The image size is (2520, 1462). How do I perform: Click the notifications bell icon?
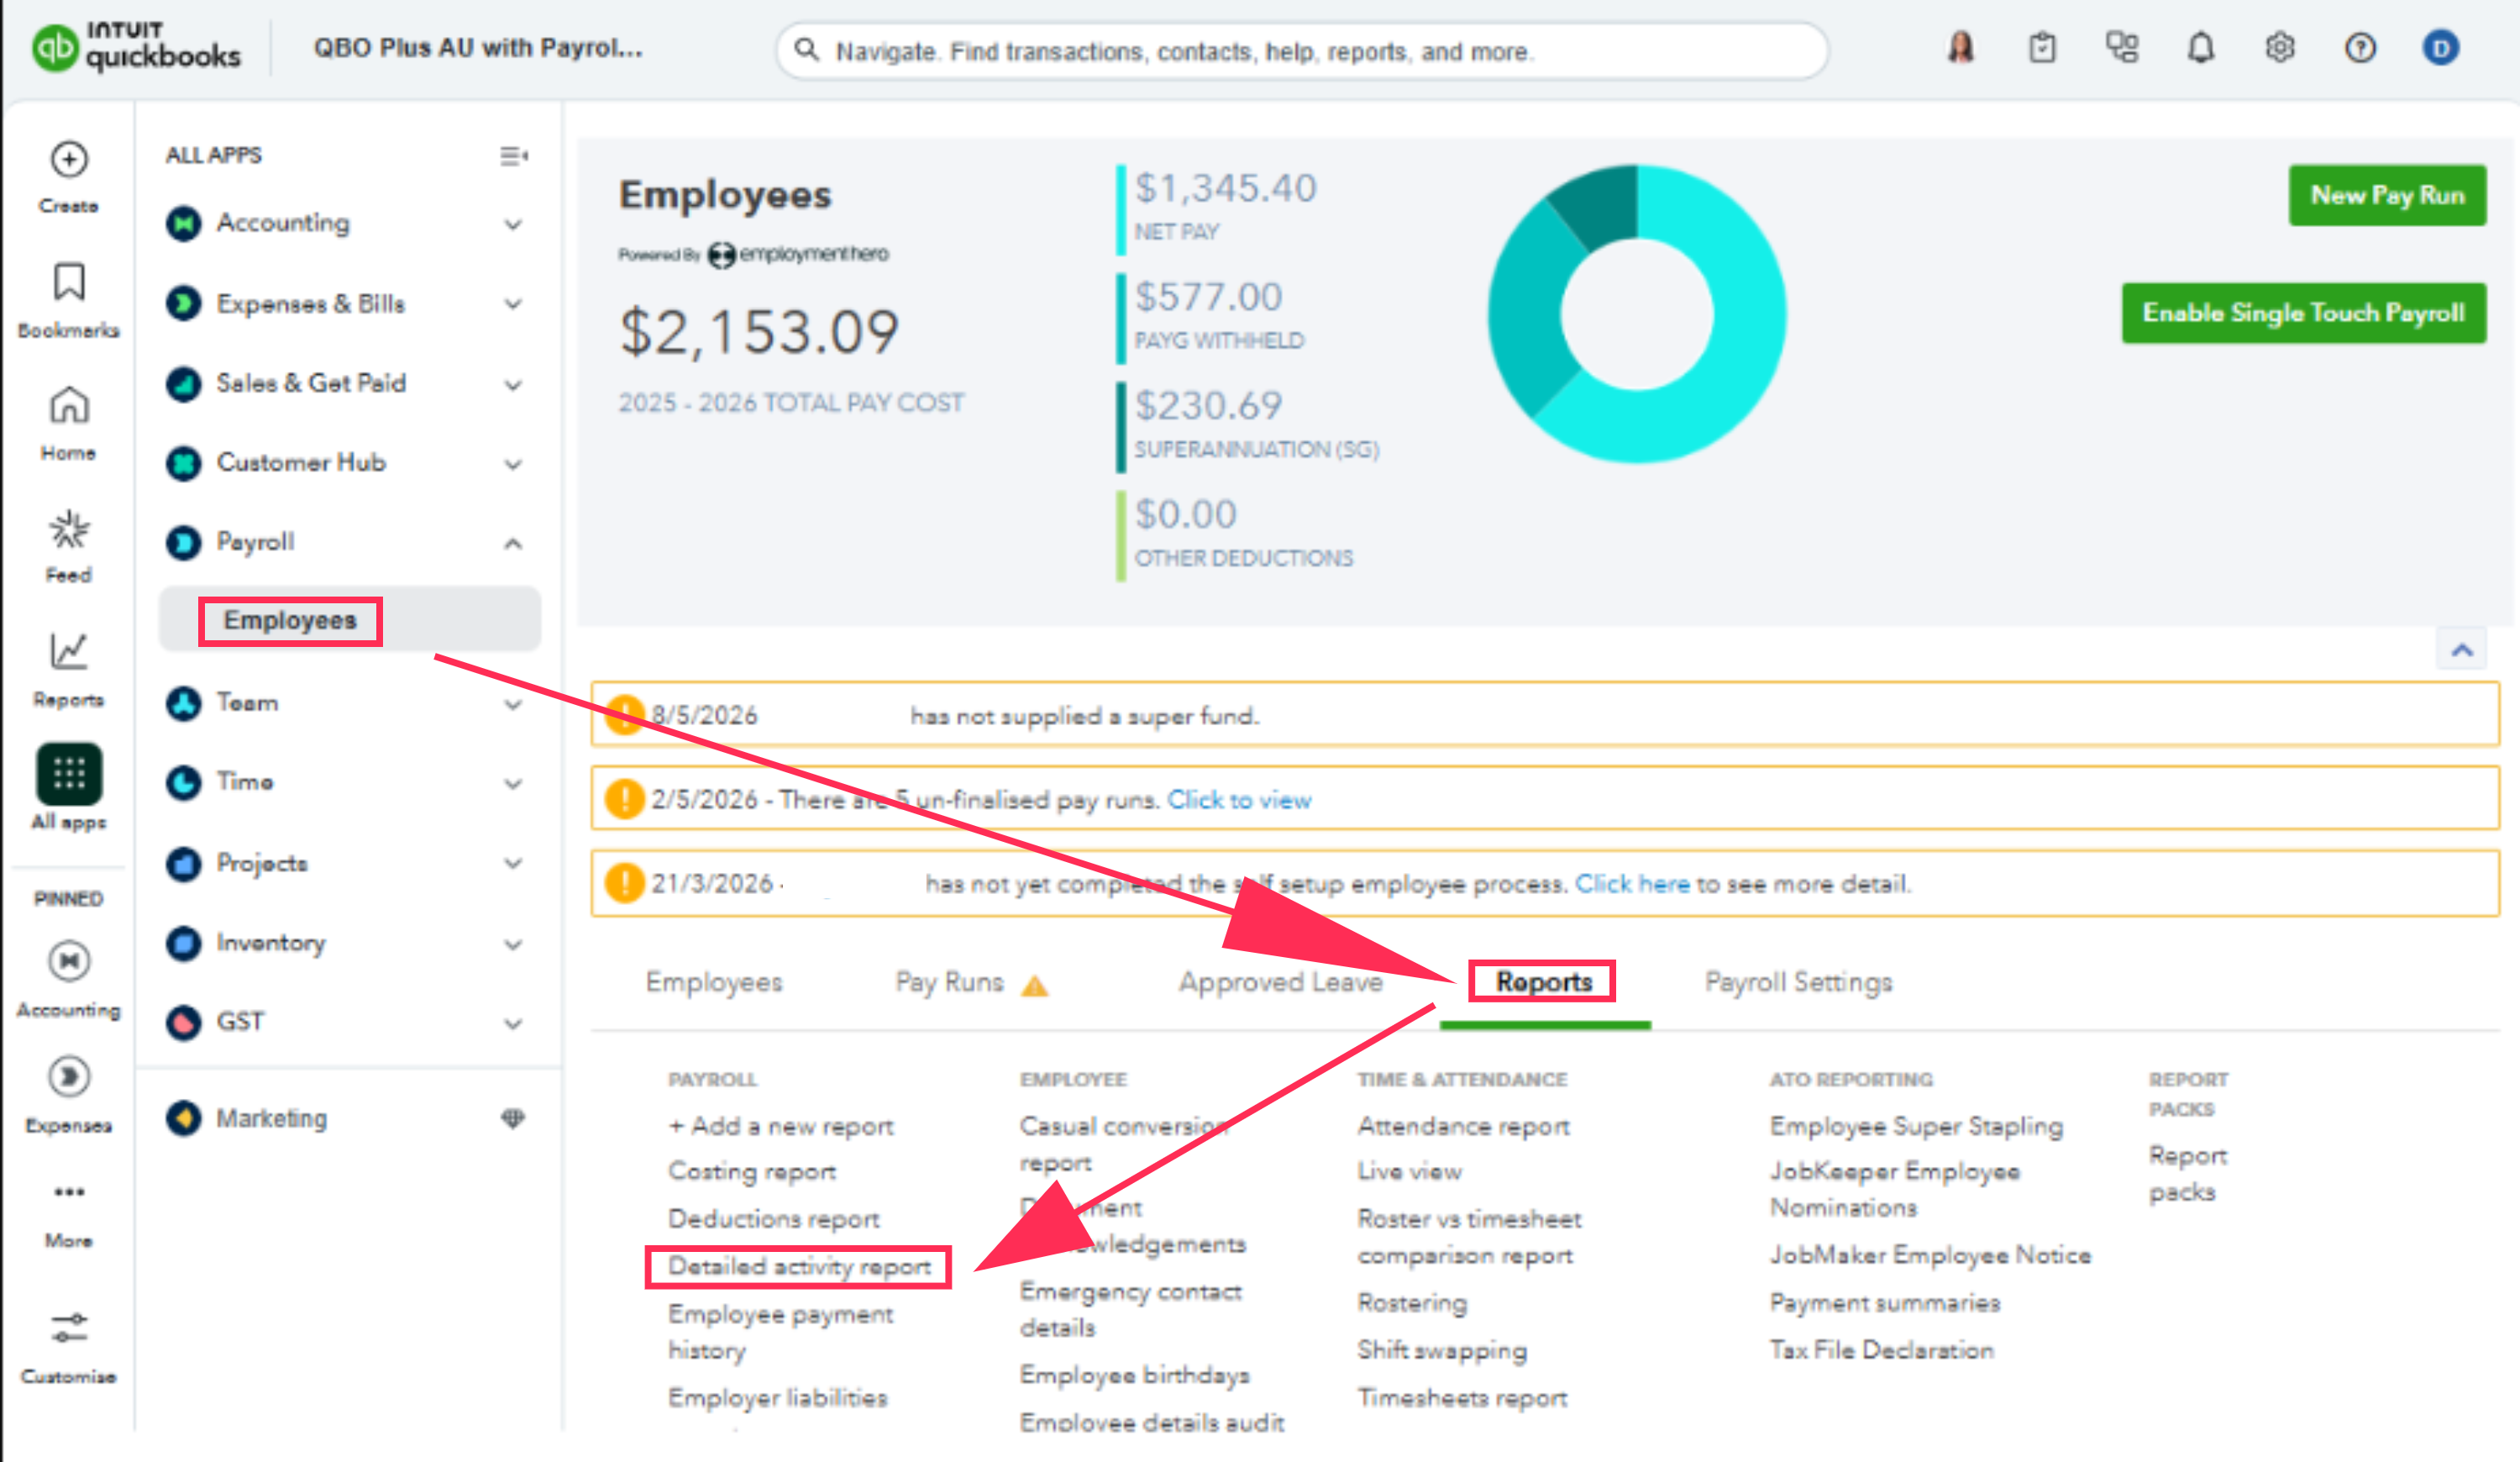click(2200, 48)
